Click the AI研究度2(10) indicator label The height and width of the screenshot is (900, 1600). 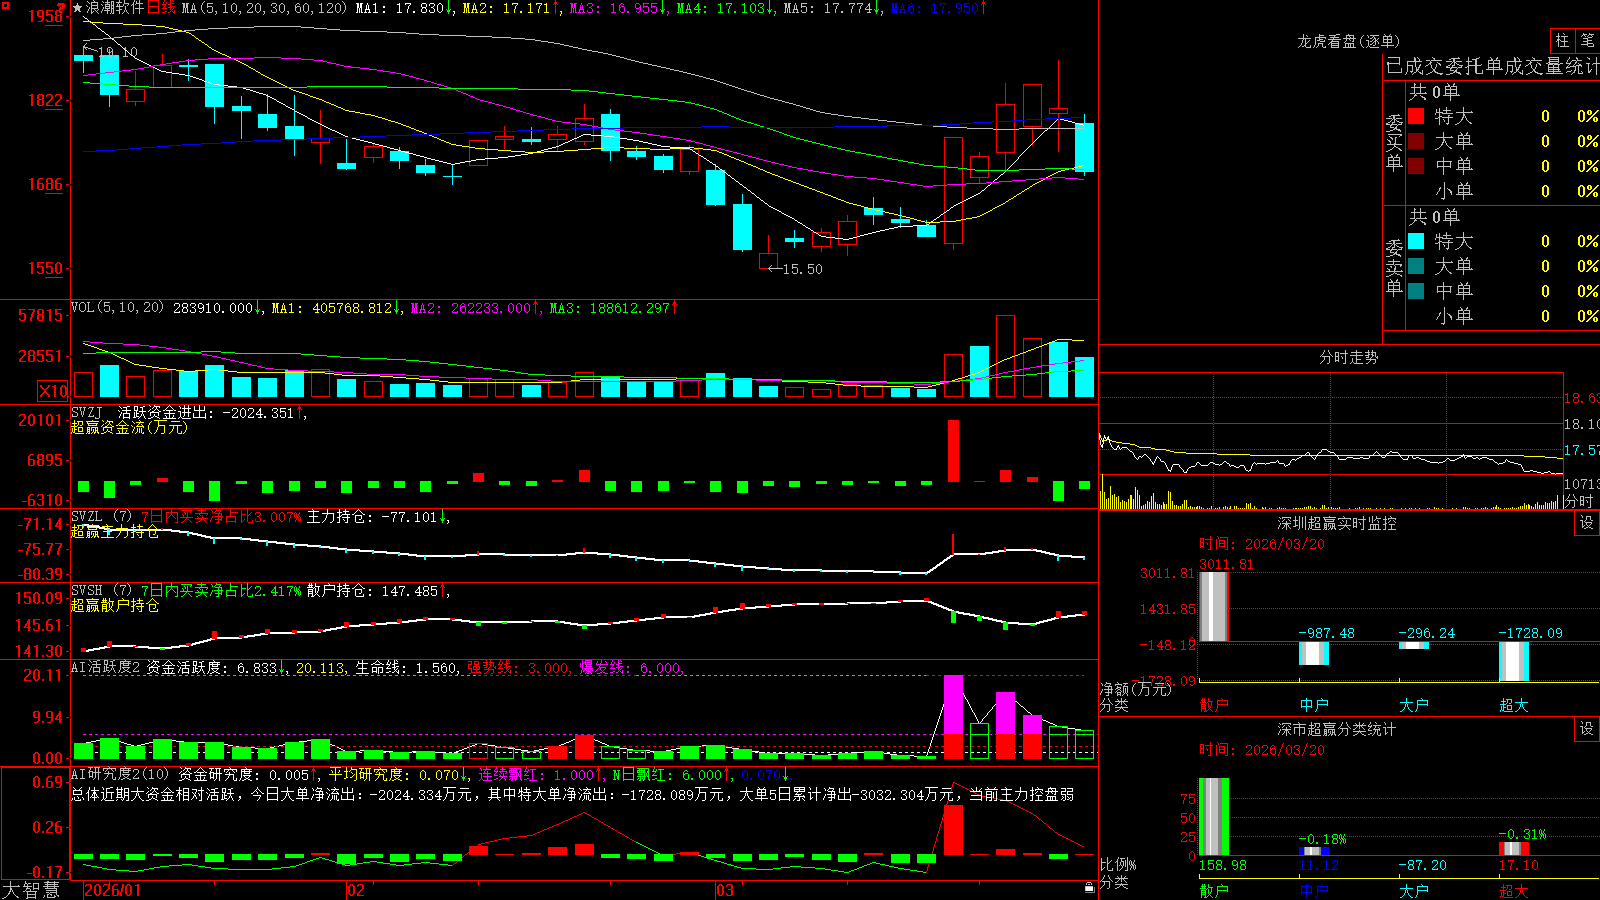(x=120, y=774)
